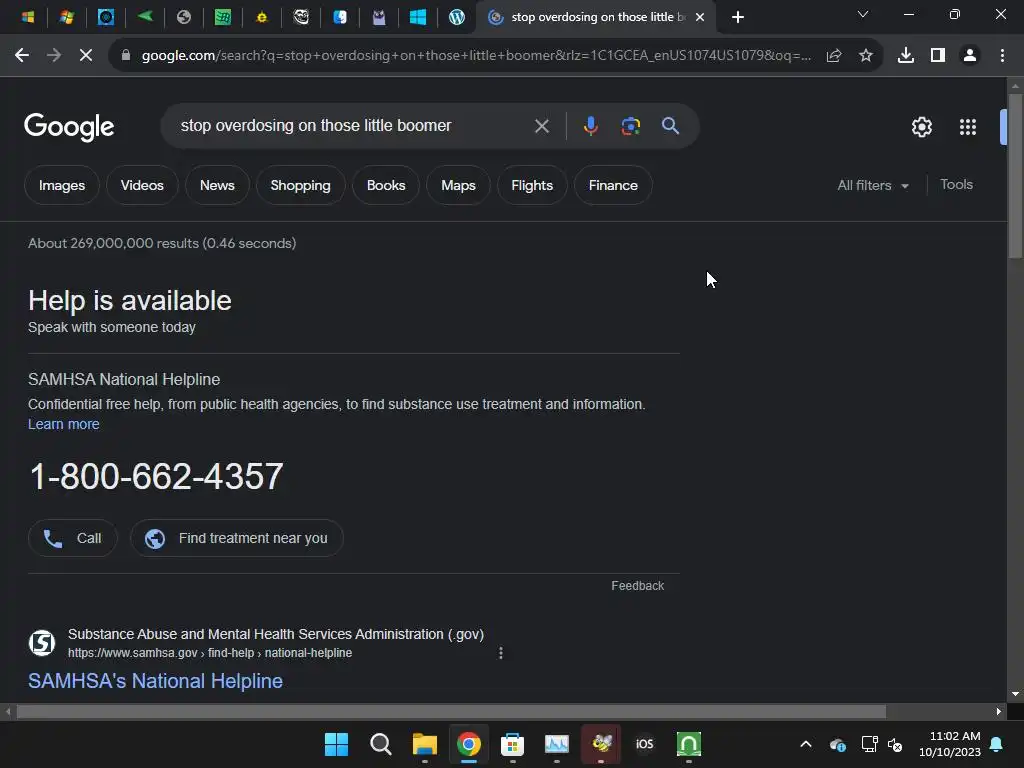This screenshot has width=1024, height=768.
Task: Go back to the previous page
Action: point(22,56)
